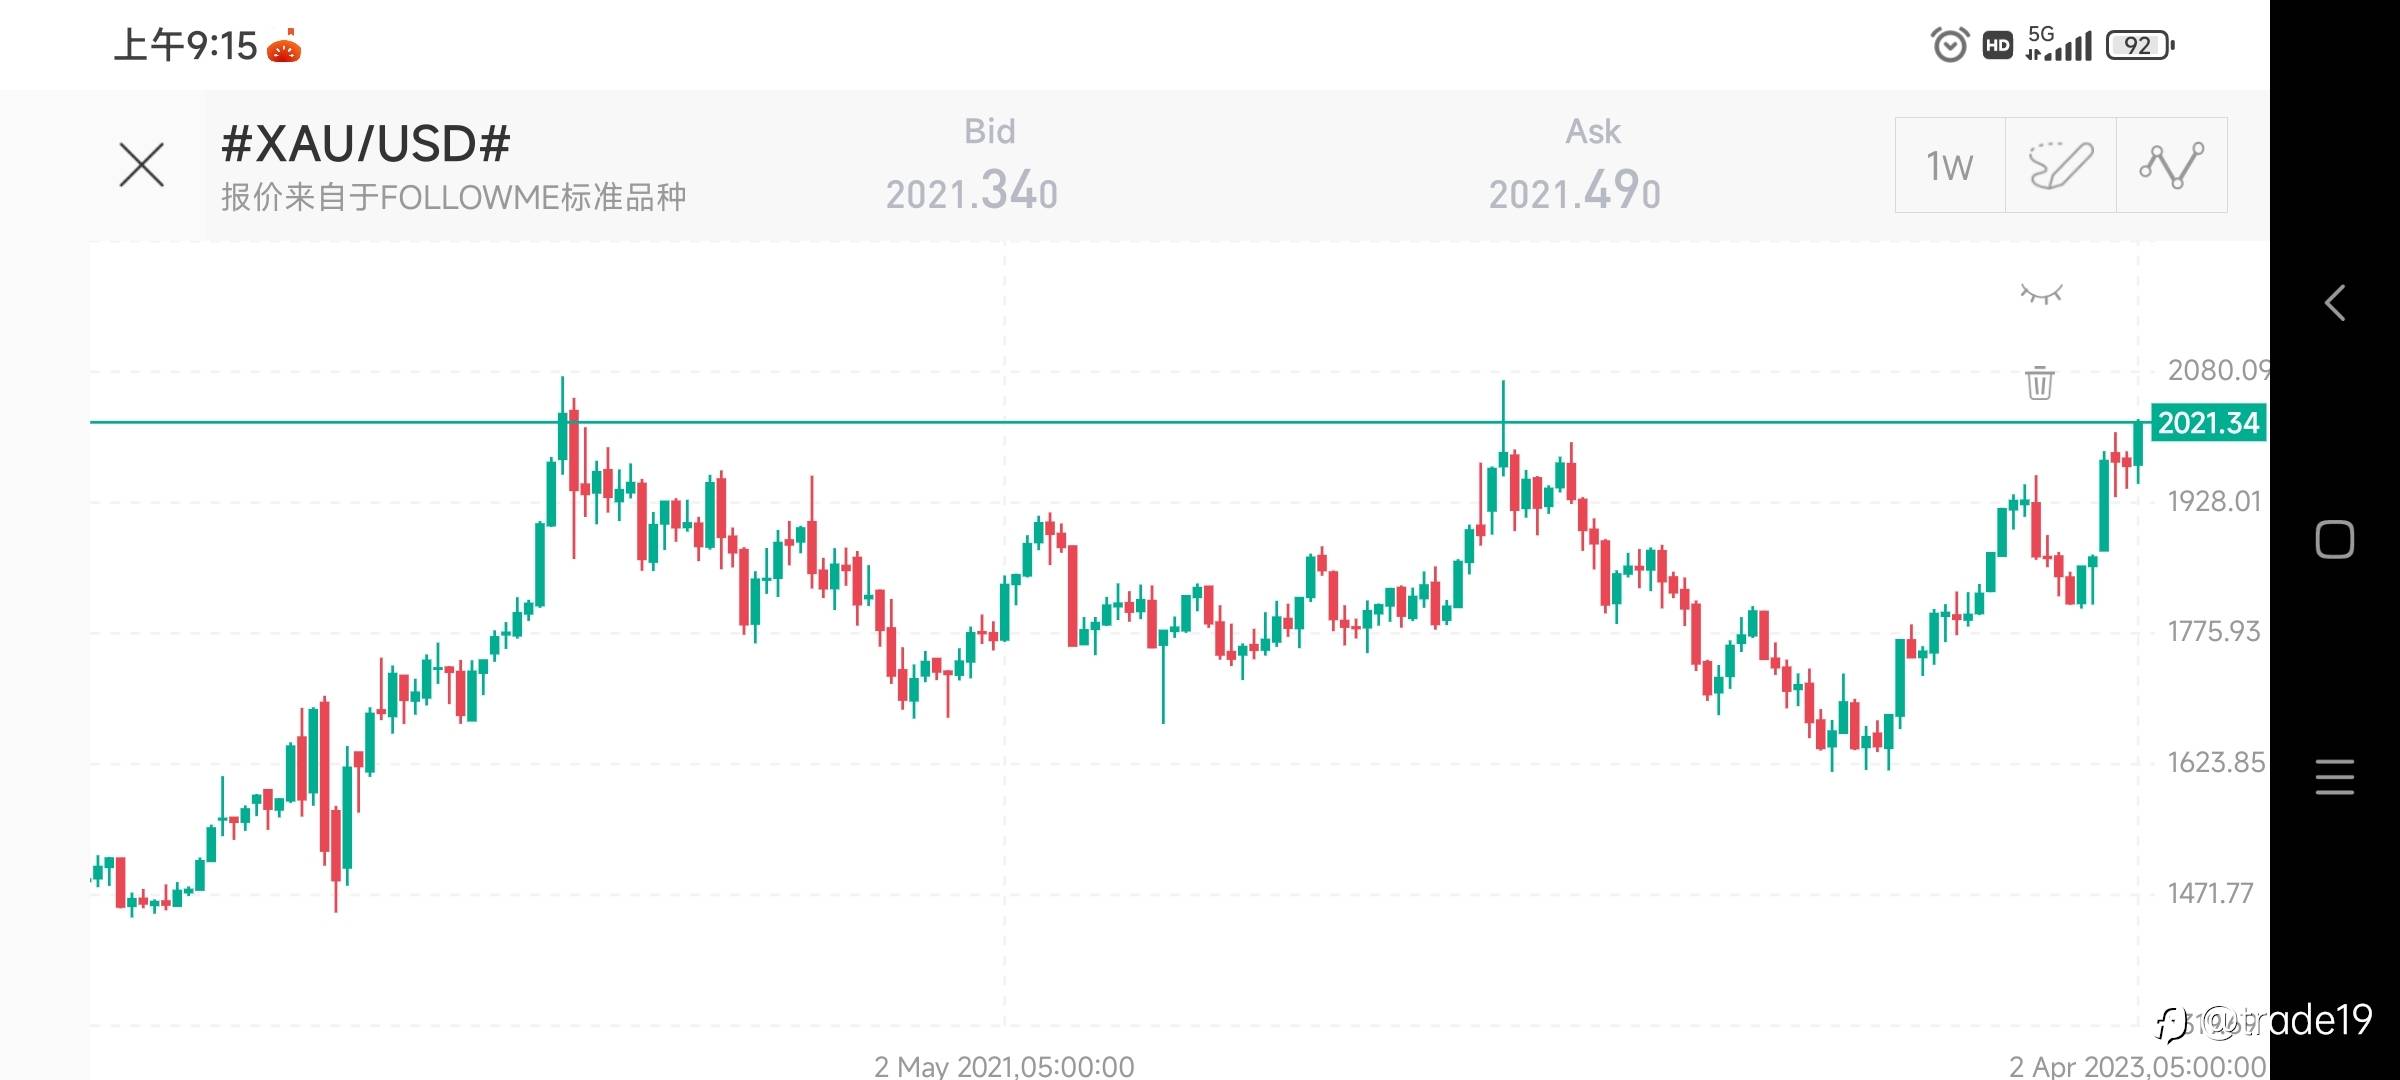Tap the 5G signal strength icon
The width and height of the screenshot is (2400, 1080).
[x=2059, y=44]
